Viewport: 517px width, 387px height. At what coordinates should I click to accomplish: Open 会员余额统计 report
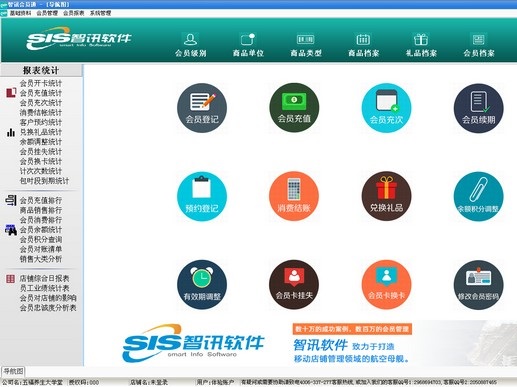(41, 230)
